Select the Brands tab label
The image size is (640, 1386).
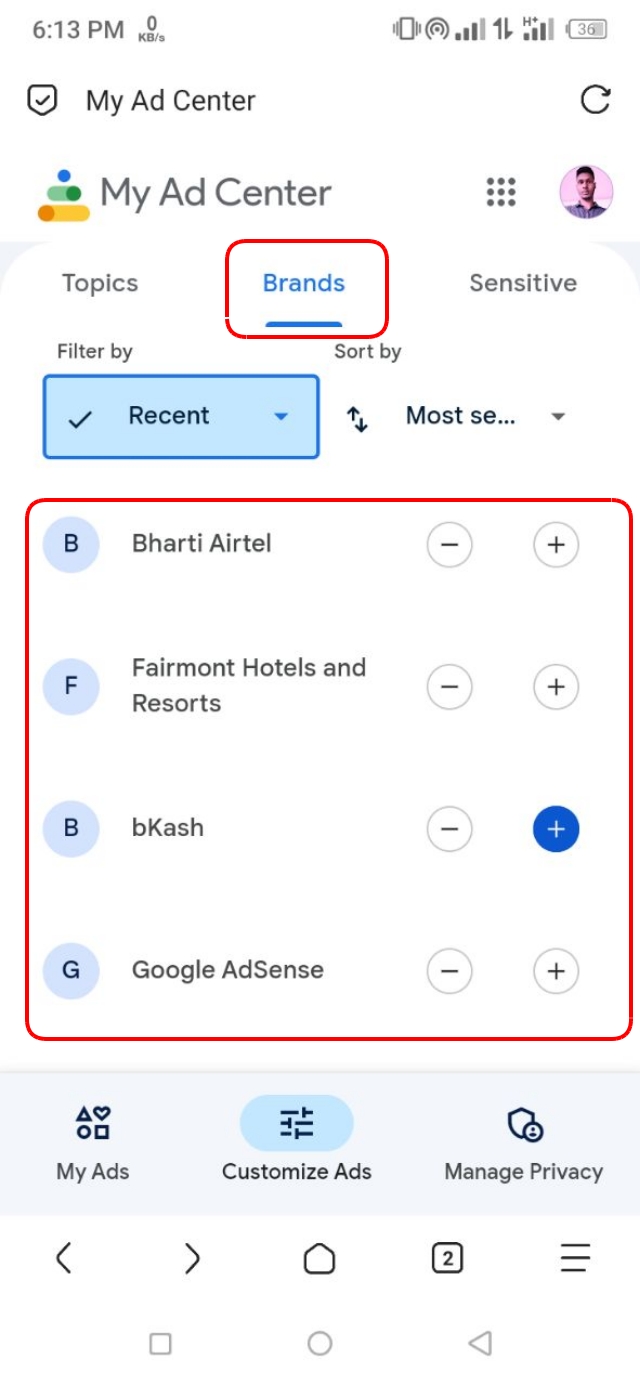[x=303, y=283]
